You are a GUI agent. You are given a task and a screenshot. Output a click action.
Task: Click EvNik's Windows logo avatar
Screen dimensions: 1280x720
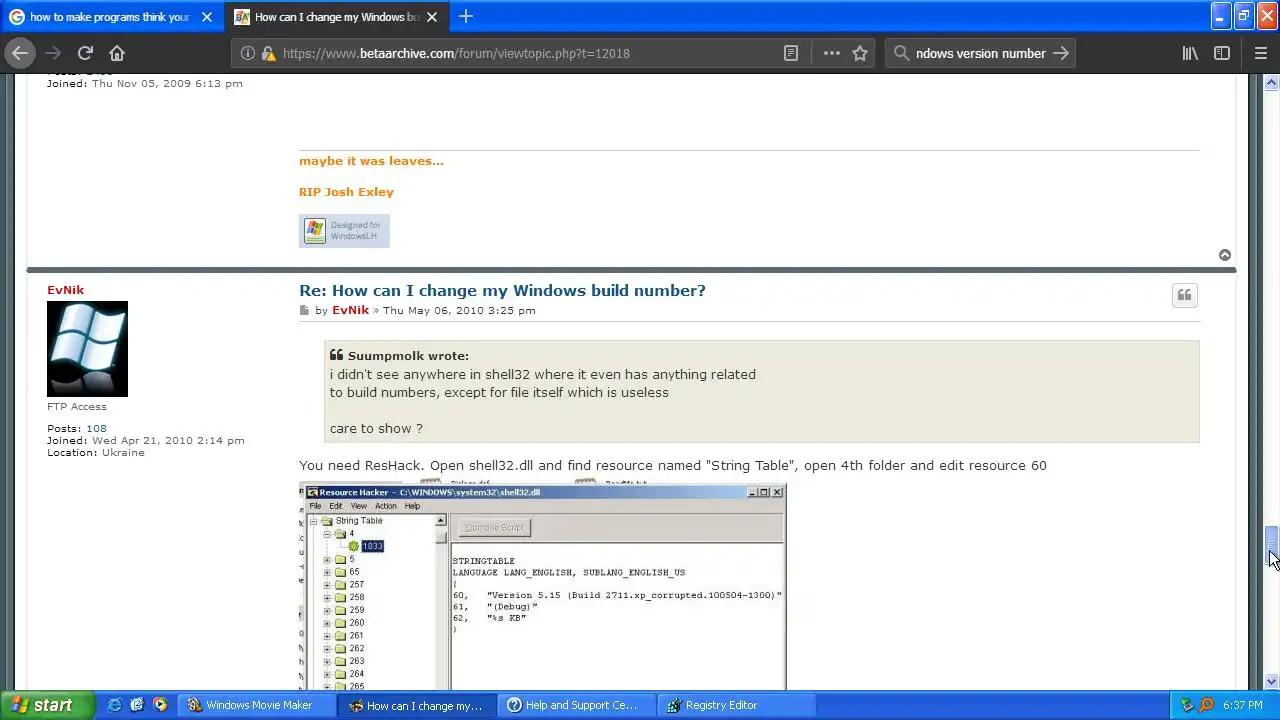[87, 349]
